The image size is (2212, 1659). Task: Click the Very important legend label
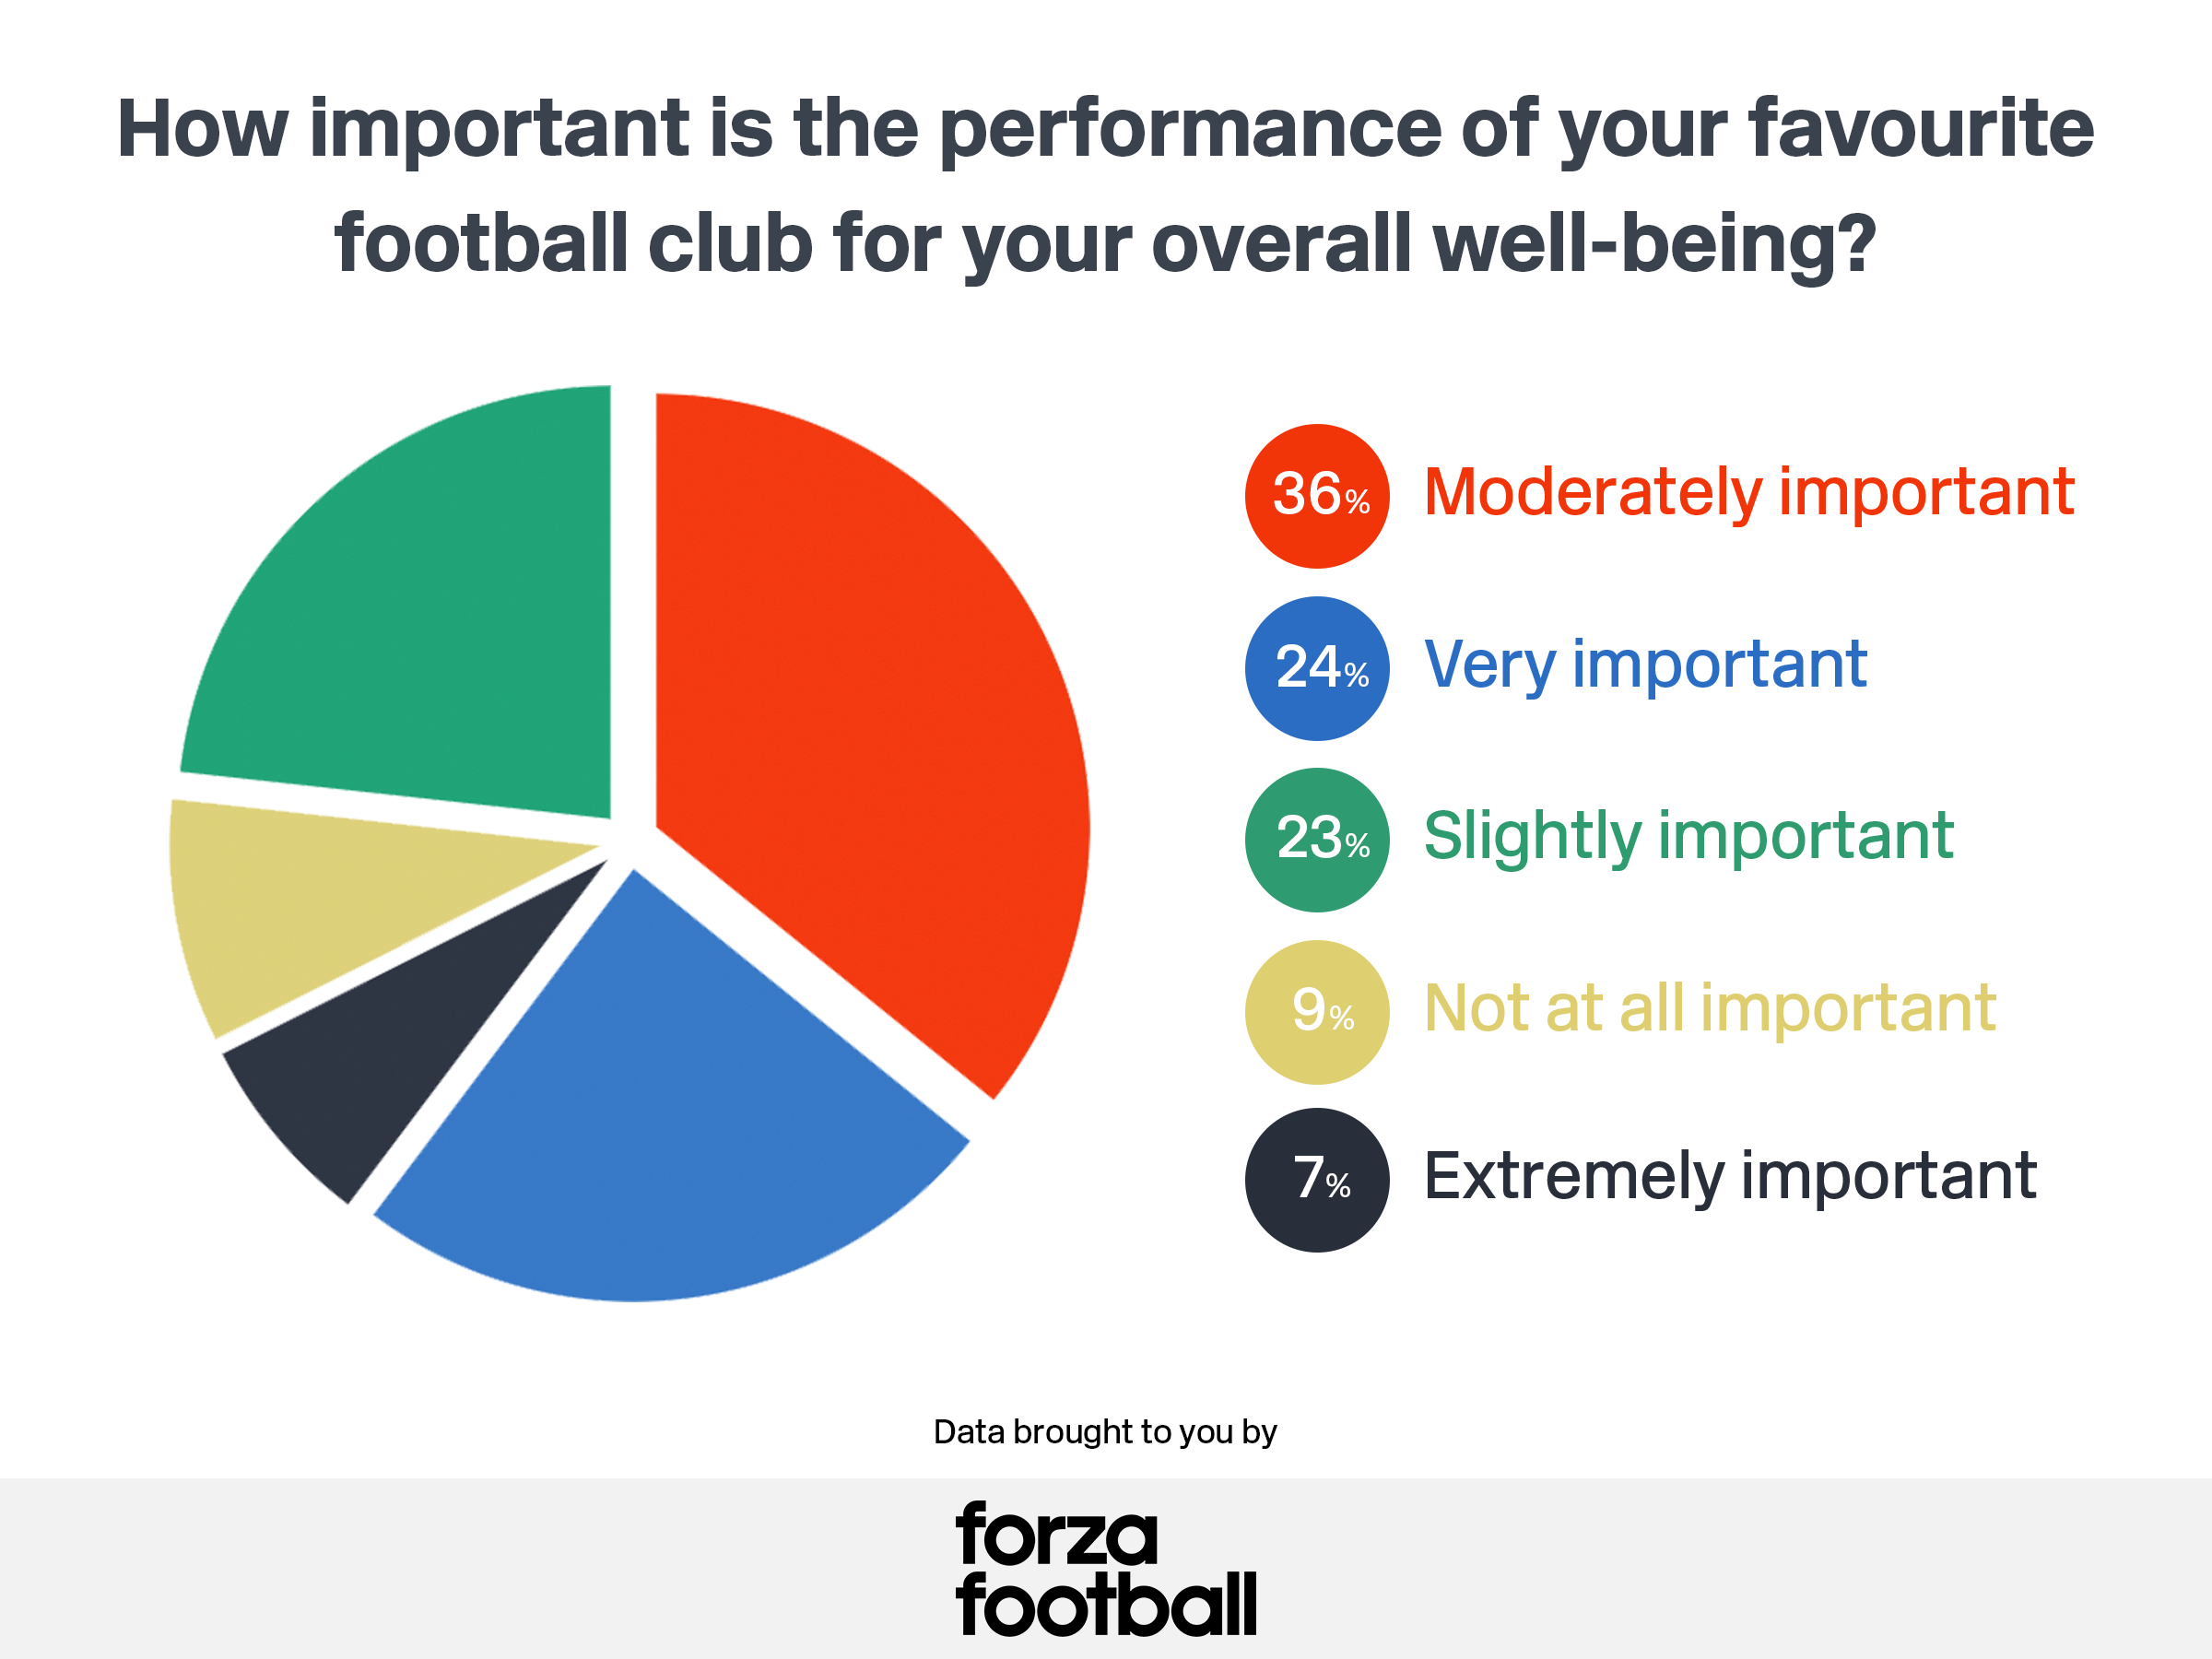(1645, 666)
